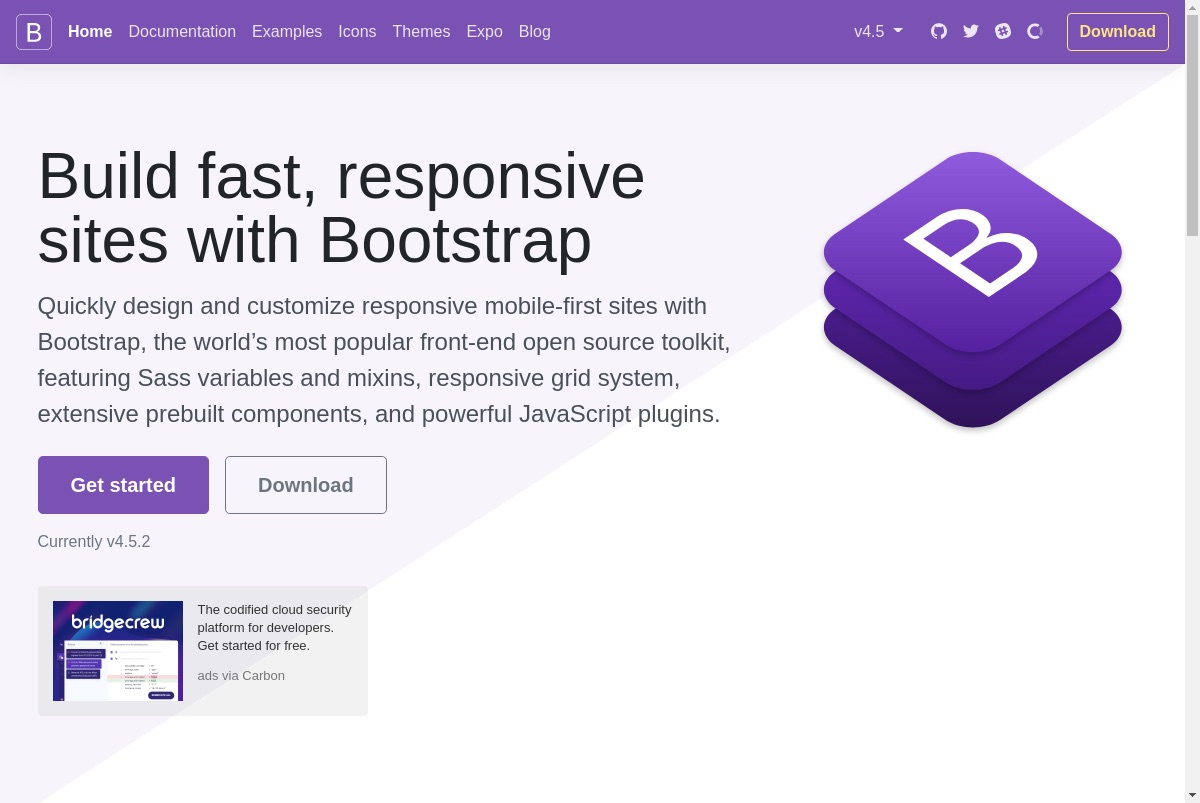Screen dimensions: 1200x803
Task: Click the Bootstrap B logo in navbar
Action: tap(34, 32)
